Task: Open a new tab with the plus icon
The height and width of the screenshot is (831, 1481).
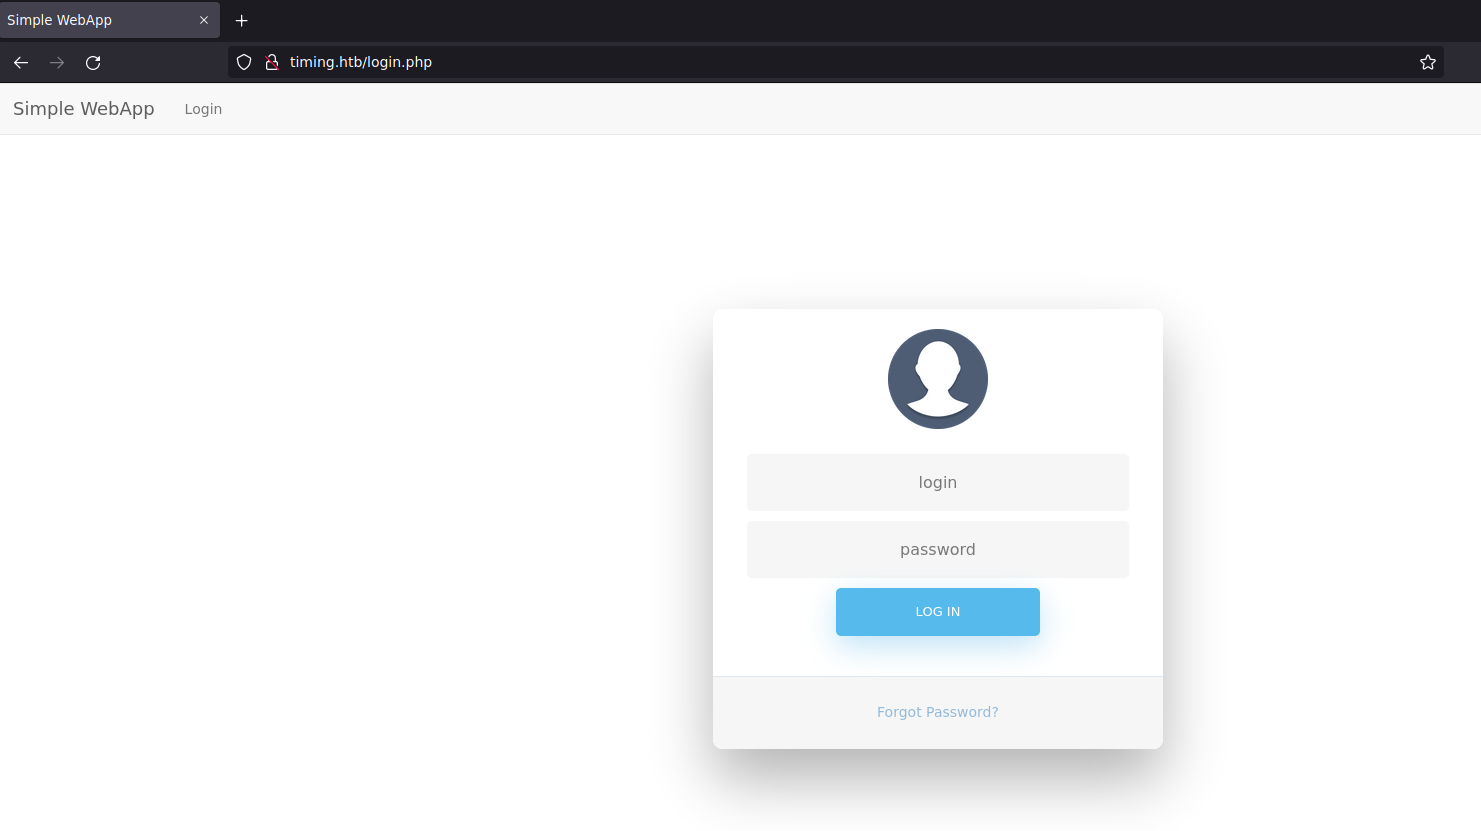Action: pos(241,20)
